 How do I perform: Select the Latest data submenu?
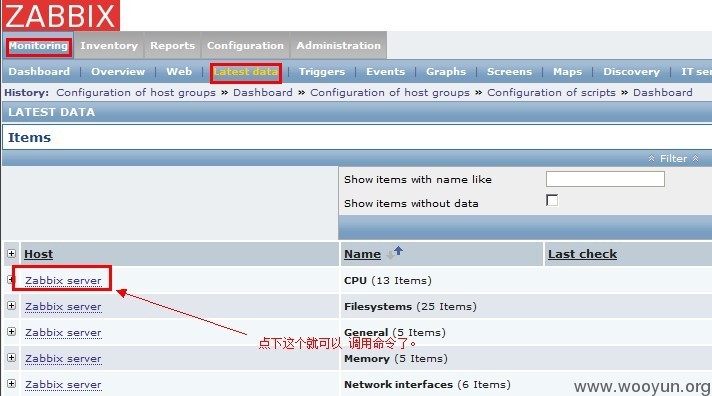click(246, 72)
